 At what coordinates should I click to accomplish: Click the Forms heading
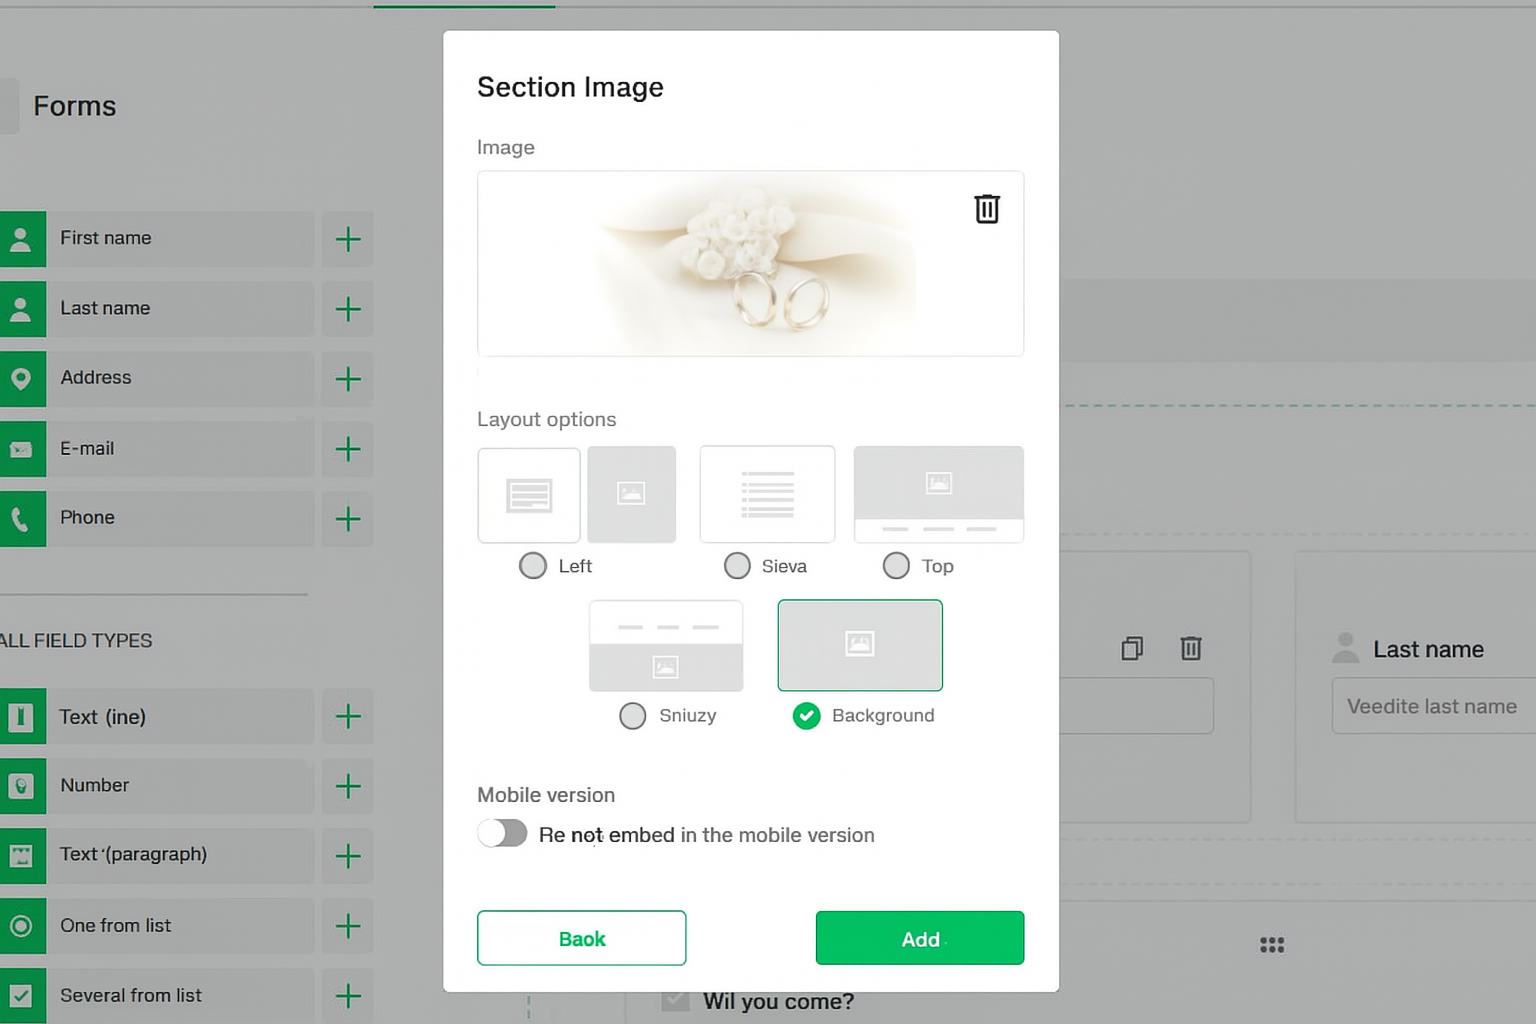coord(75,106)
